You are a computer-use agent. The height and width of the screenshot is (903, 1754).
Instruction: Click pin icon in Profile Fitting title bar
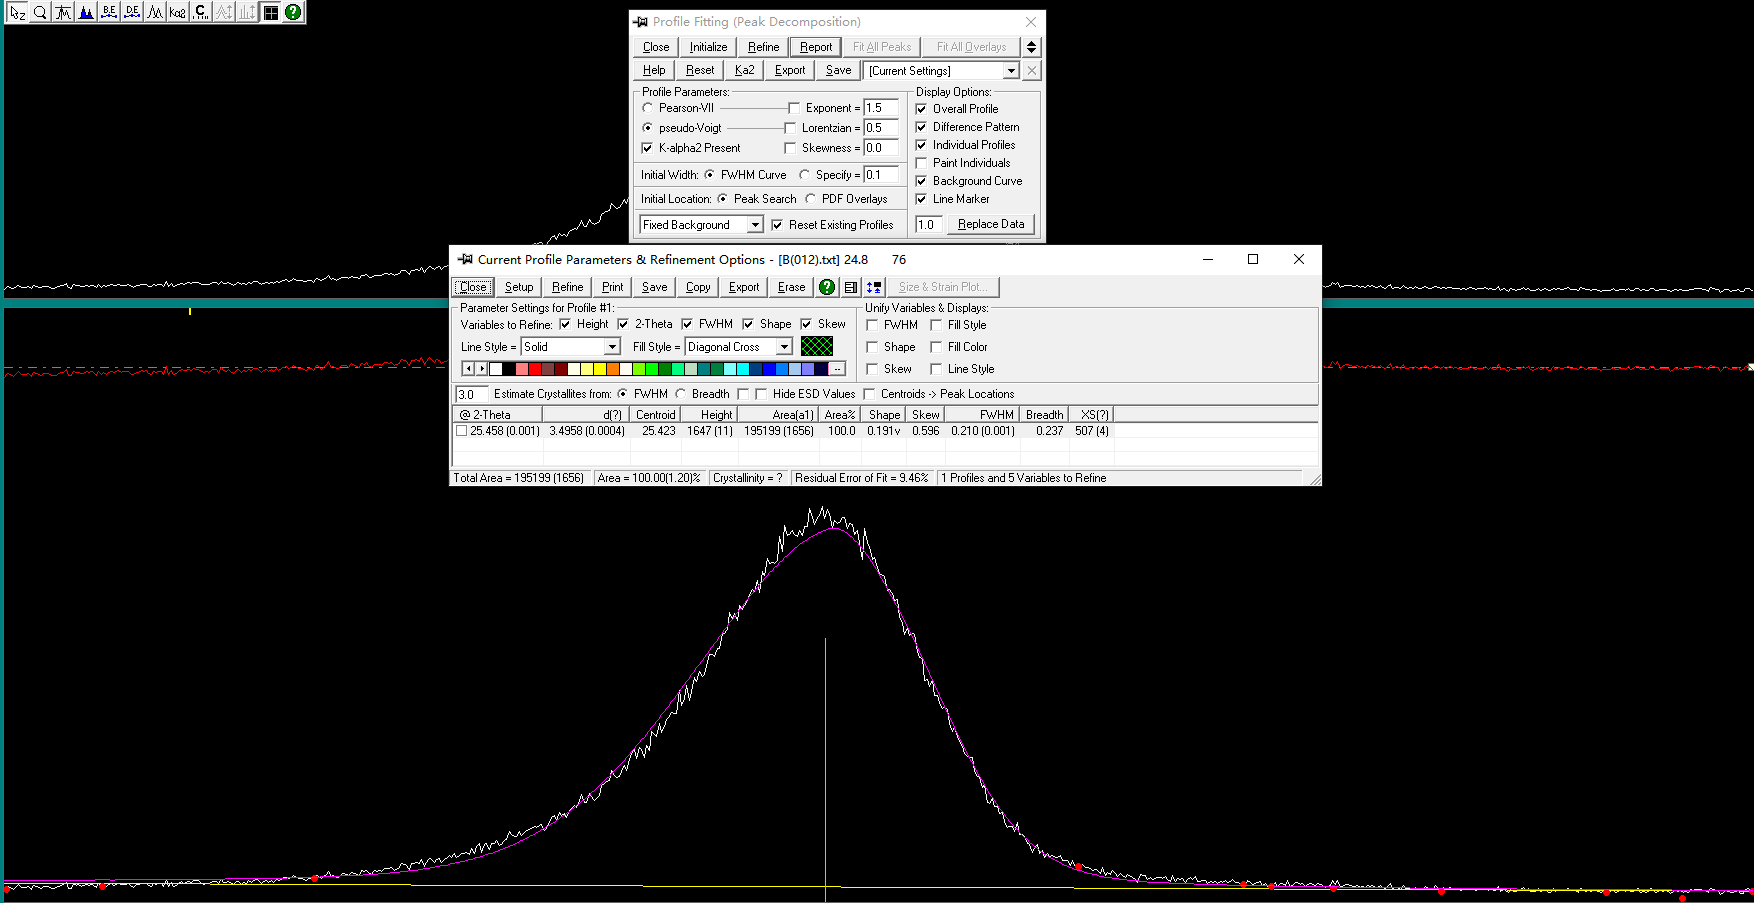(x=641, y=21)
